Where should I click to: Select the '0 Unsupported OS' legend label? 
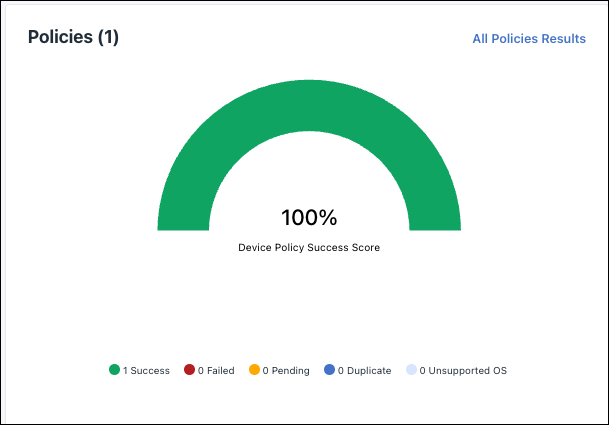(x=463, y=371)
